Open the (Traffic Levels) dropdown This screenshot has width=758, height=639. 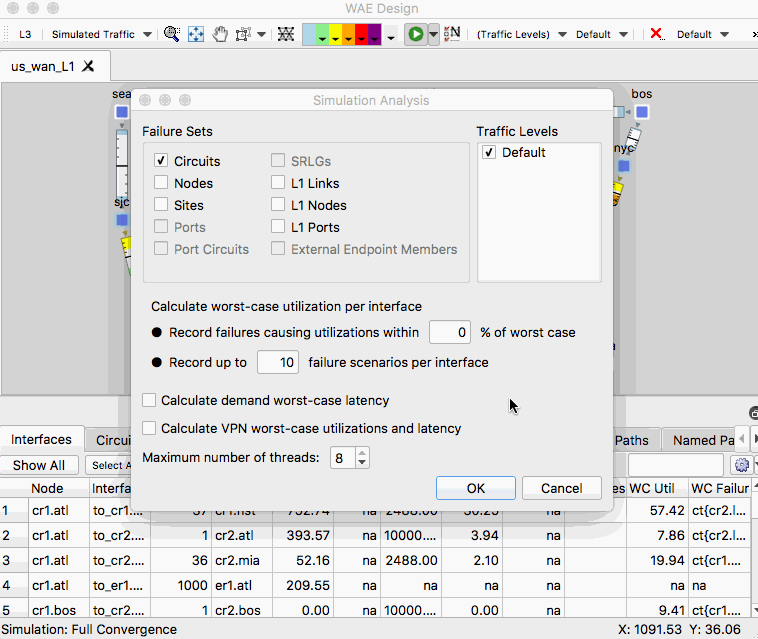pos(522,34)
